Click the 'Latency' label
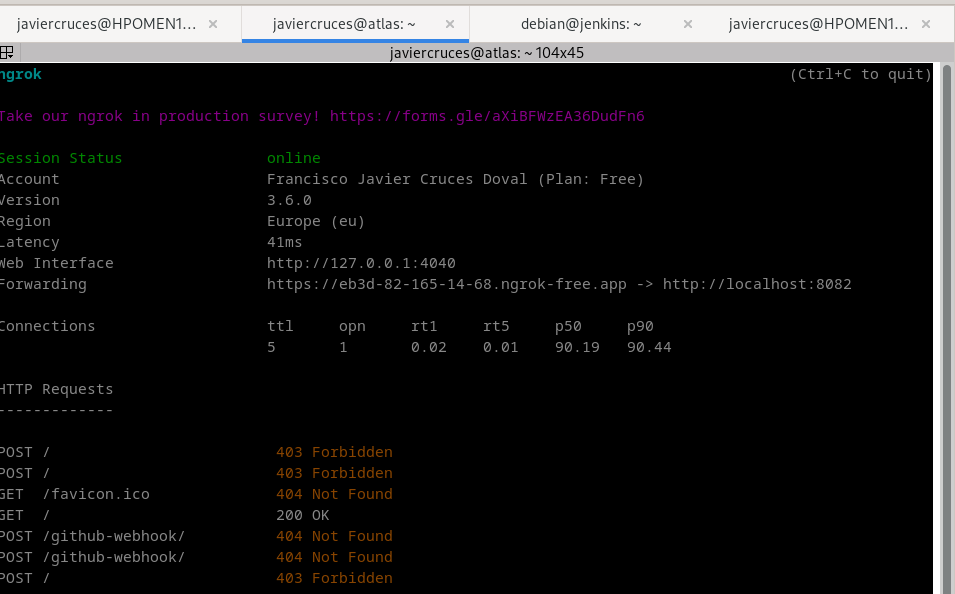955x594 pixels. [x=29, y=242]
